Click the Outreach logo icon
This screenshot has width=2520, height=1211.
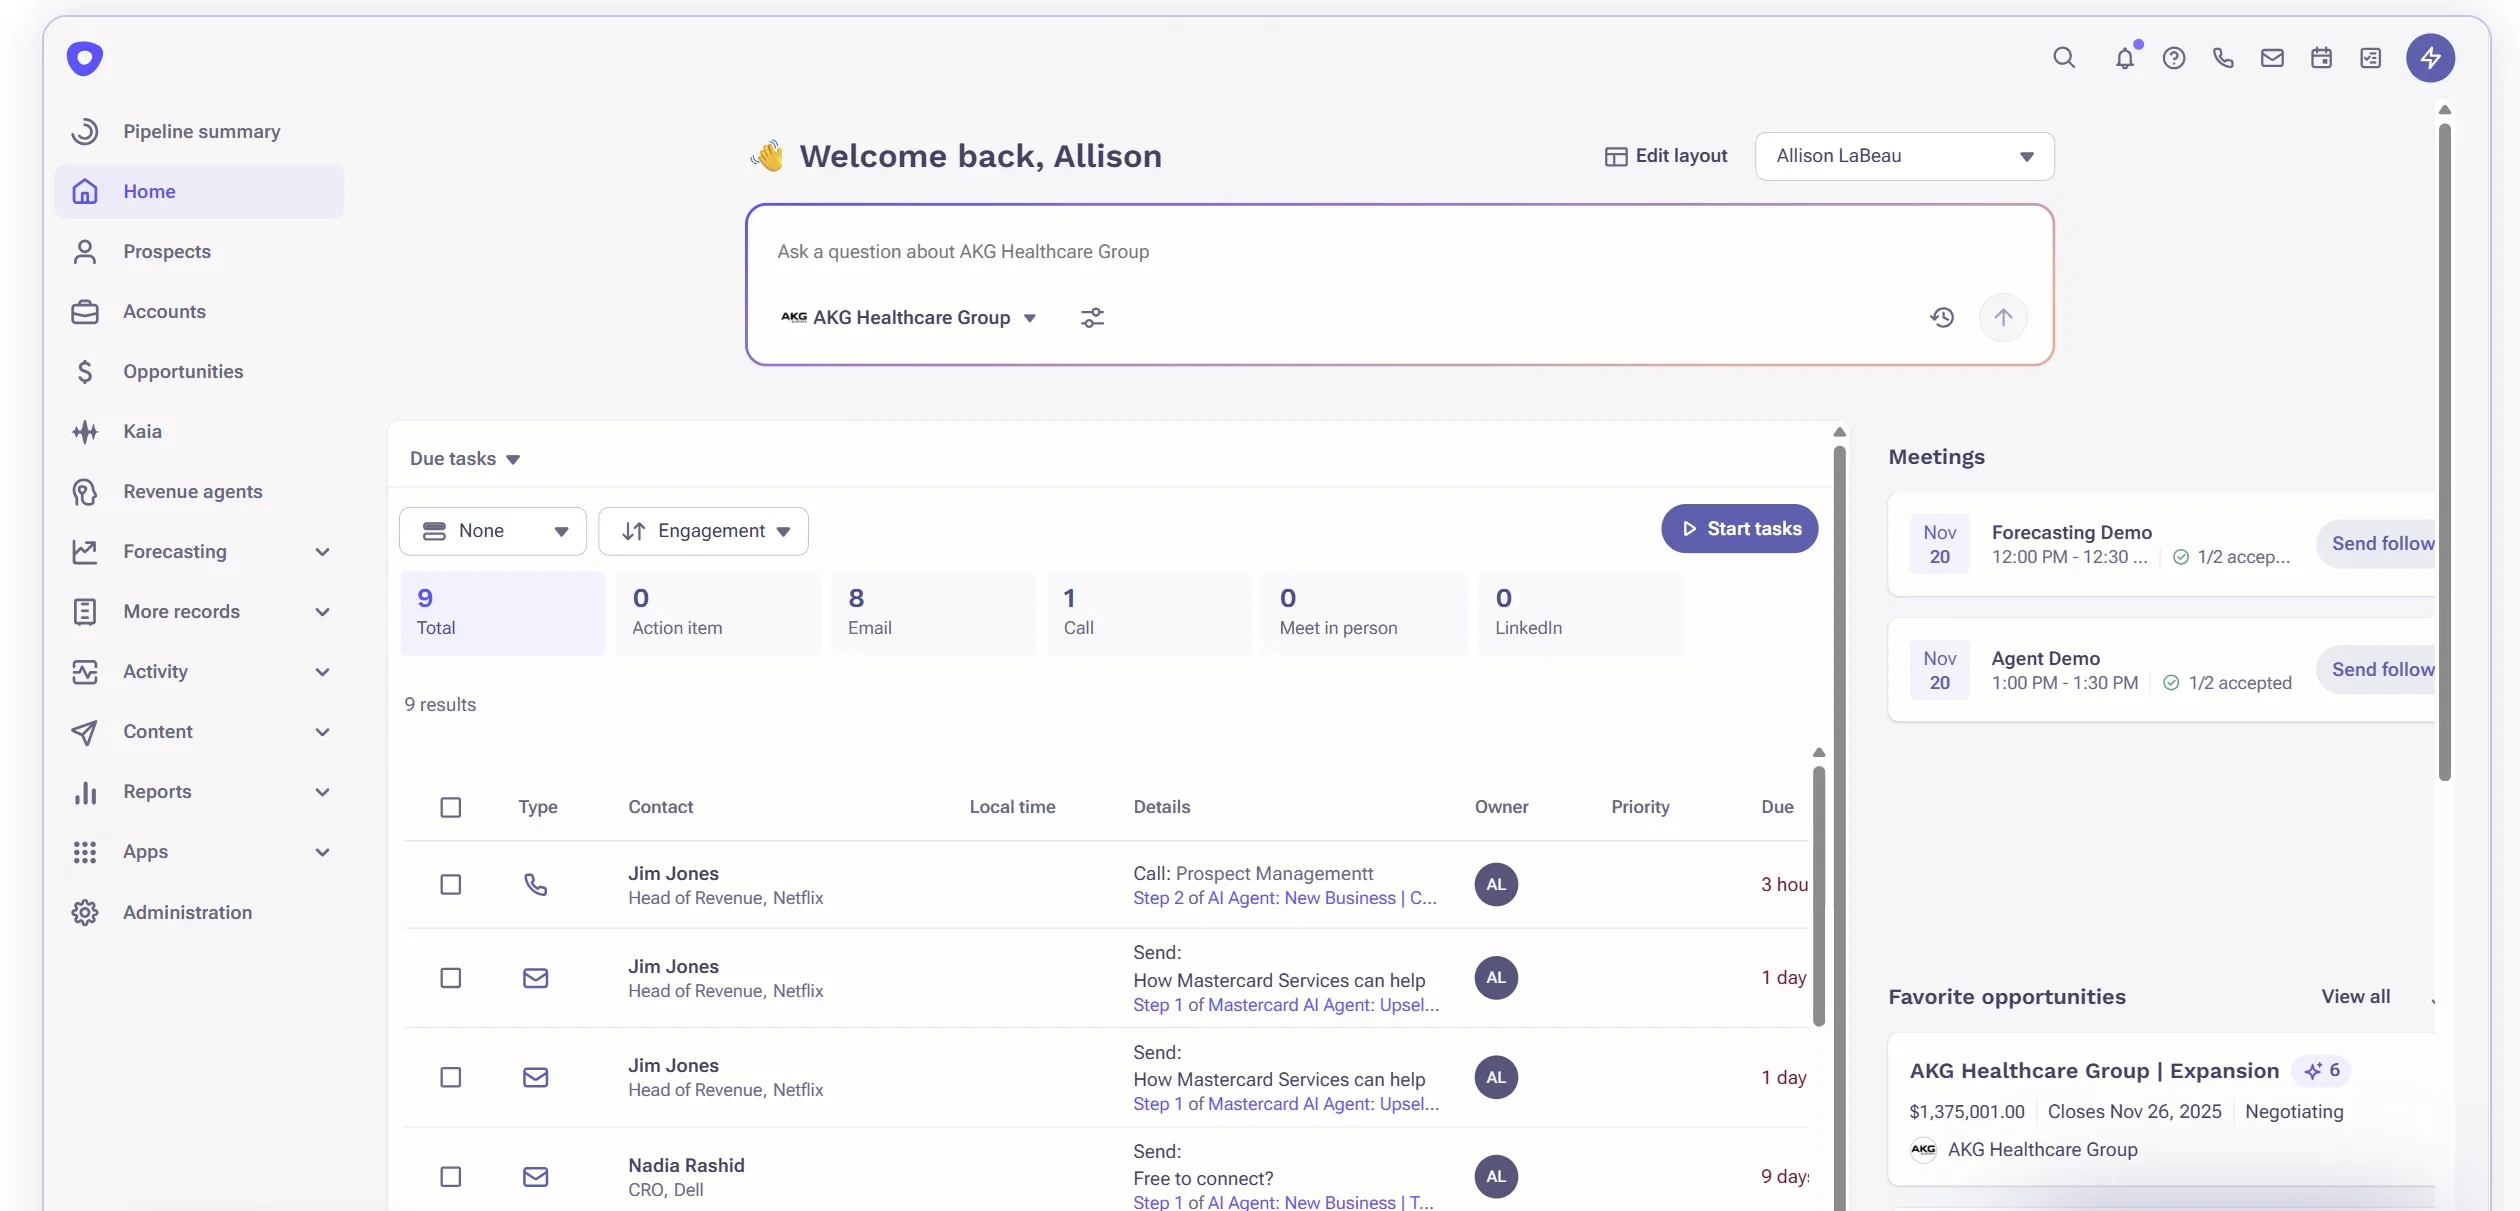coord(85,58)
